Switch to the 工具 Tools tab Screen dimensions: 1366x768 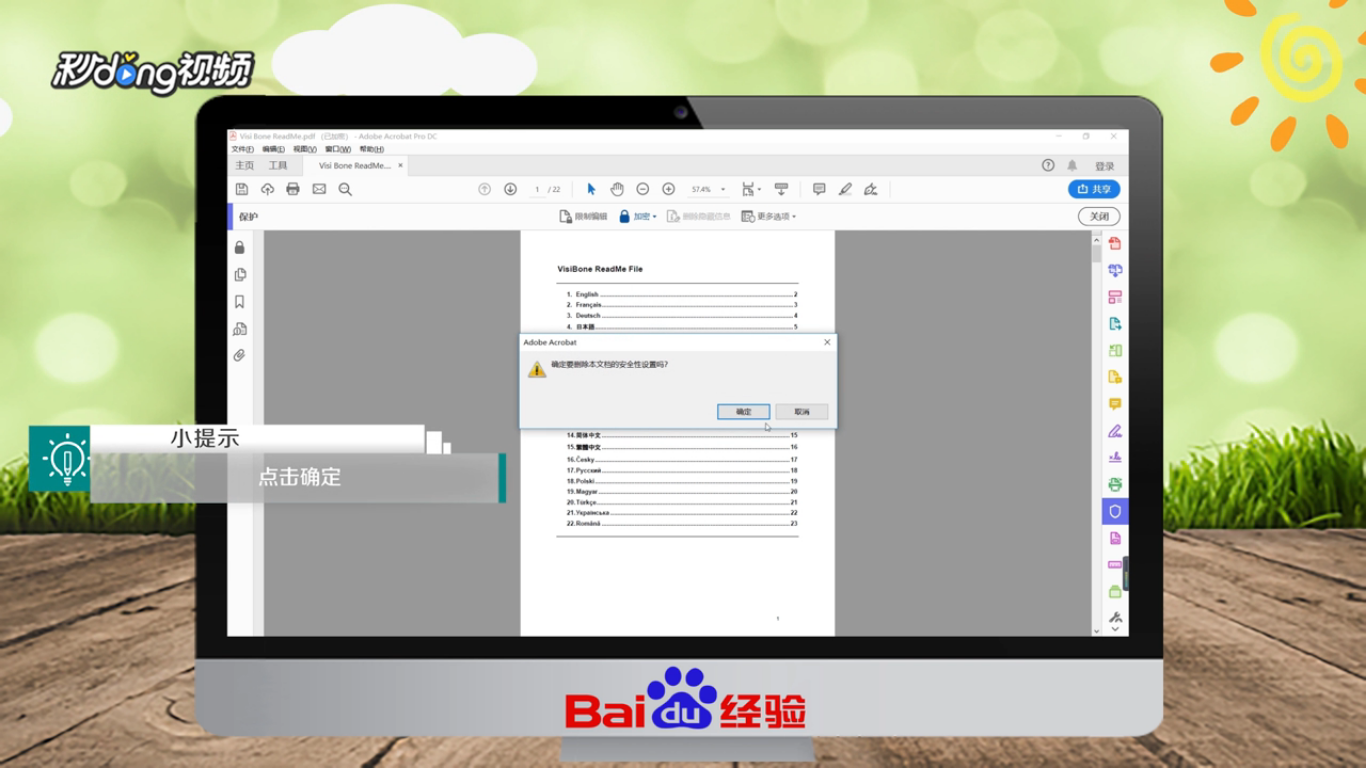tap(278, 165)
